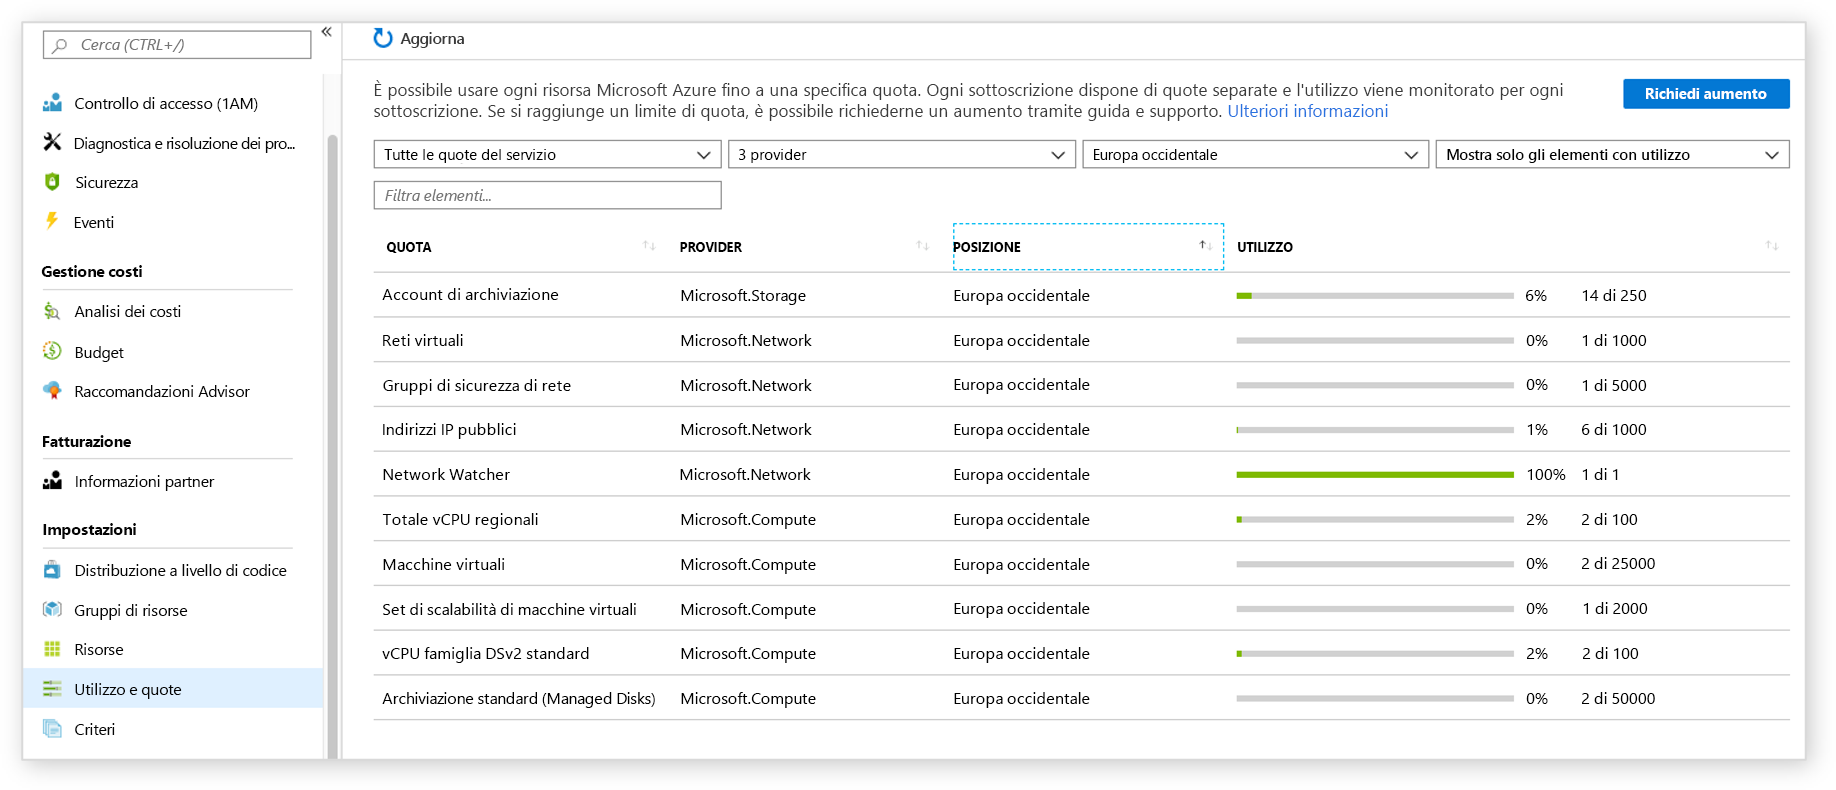The image size is (1836, 790).
Task: Click the Totale vCPU regionali usage bar
Action: pyautogui.click(x=1375, y=519)
